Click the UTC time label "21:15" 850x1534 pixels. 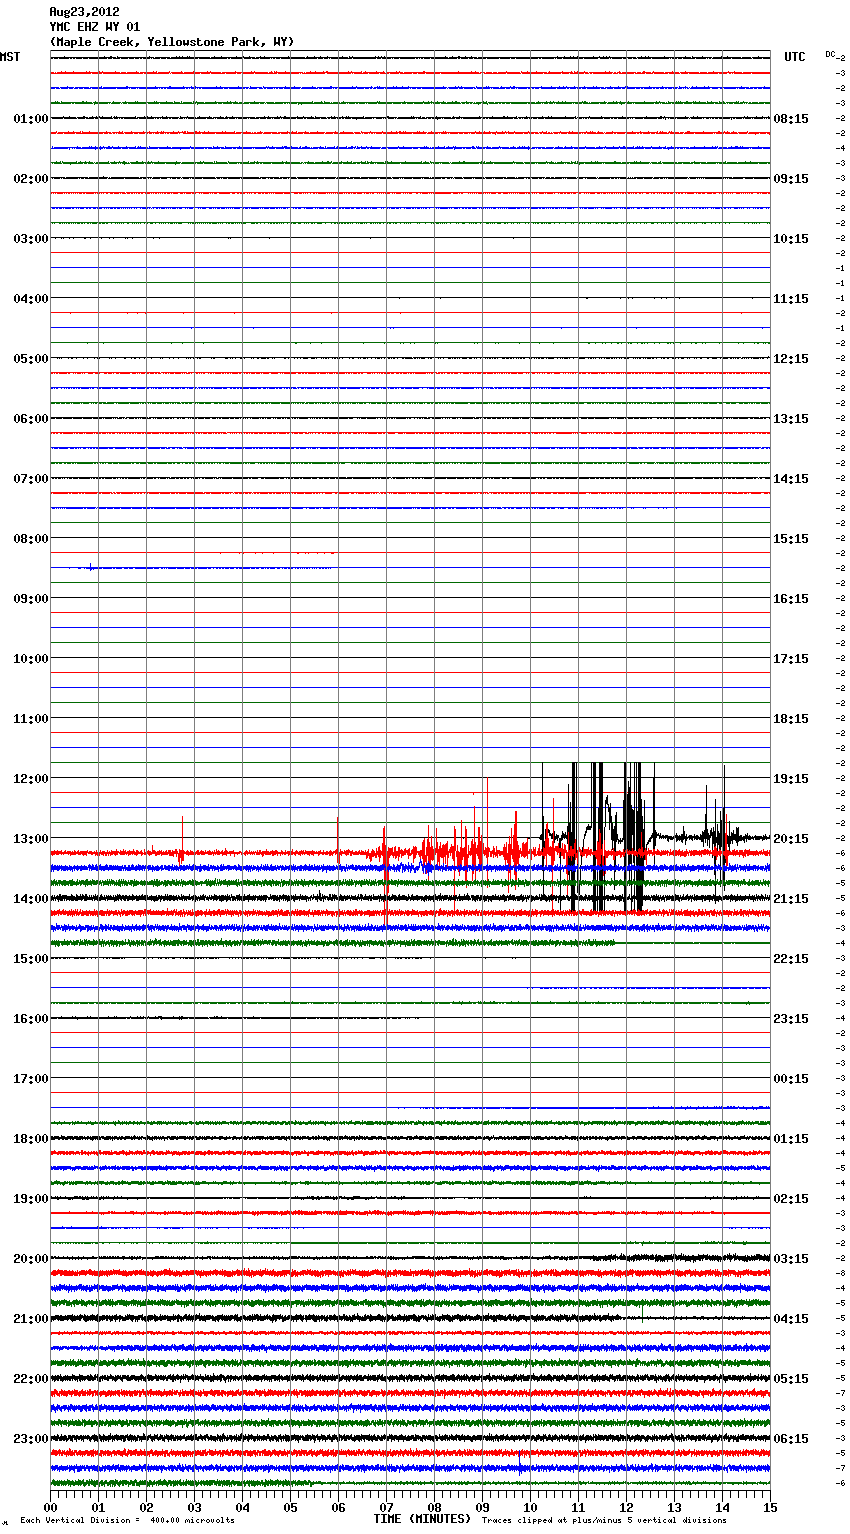791,899
